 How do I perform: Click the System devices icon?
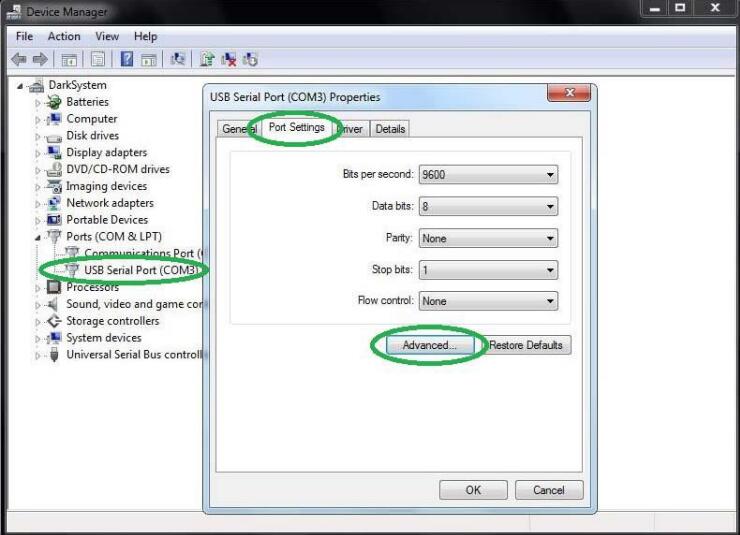coord(54,338)
